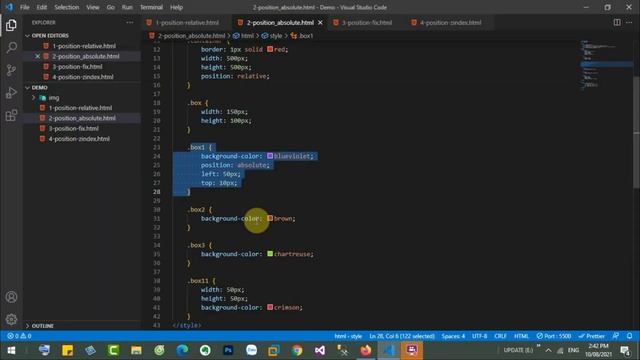The image size is (640, 360).
Task: Click errors and warnings count in status bar
Action: pos(19,336)
